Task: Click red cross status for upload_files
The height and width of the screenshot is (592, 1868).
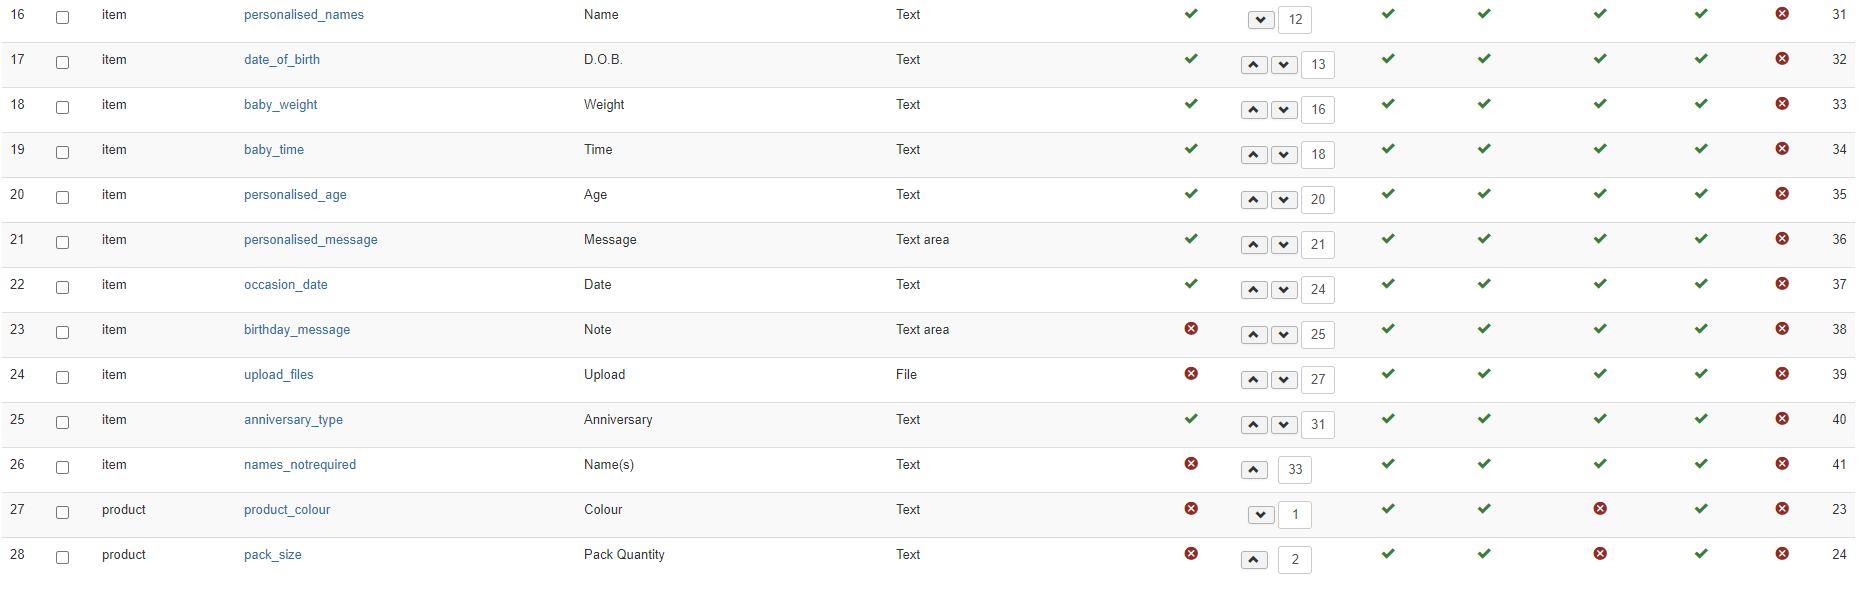Action: click(1191, 374)
